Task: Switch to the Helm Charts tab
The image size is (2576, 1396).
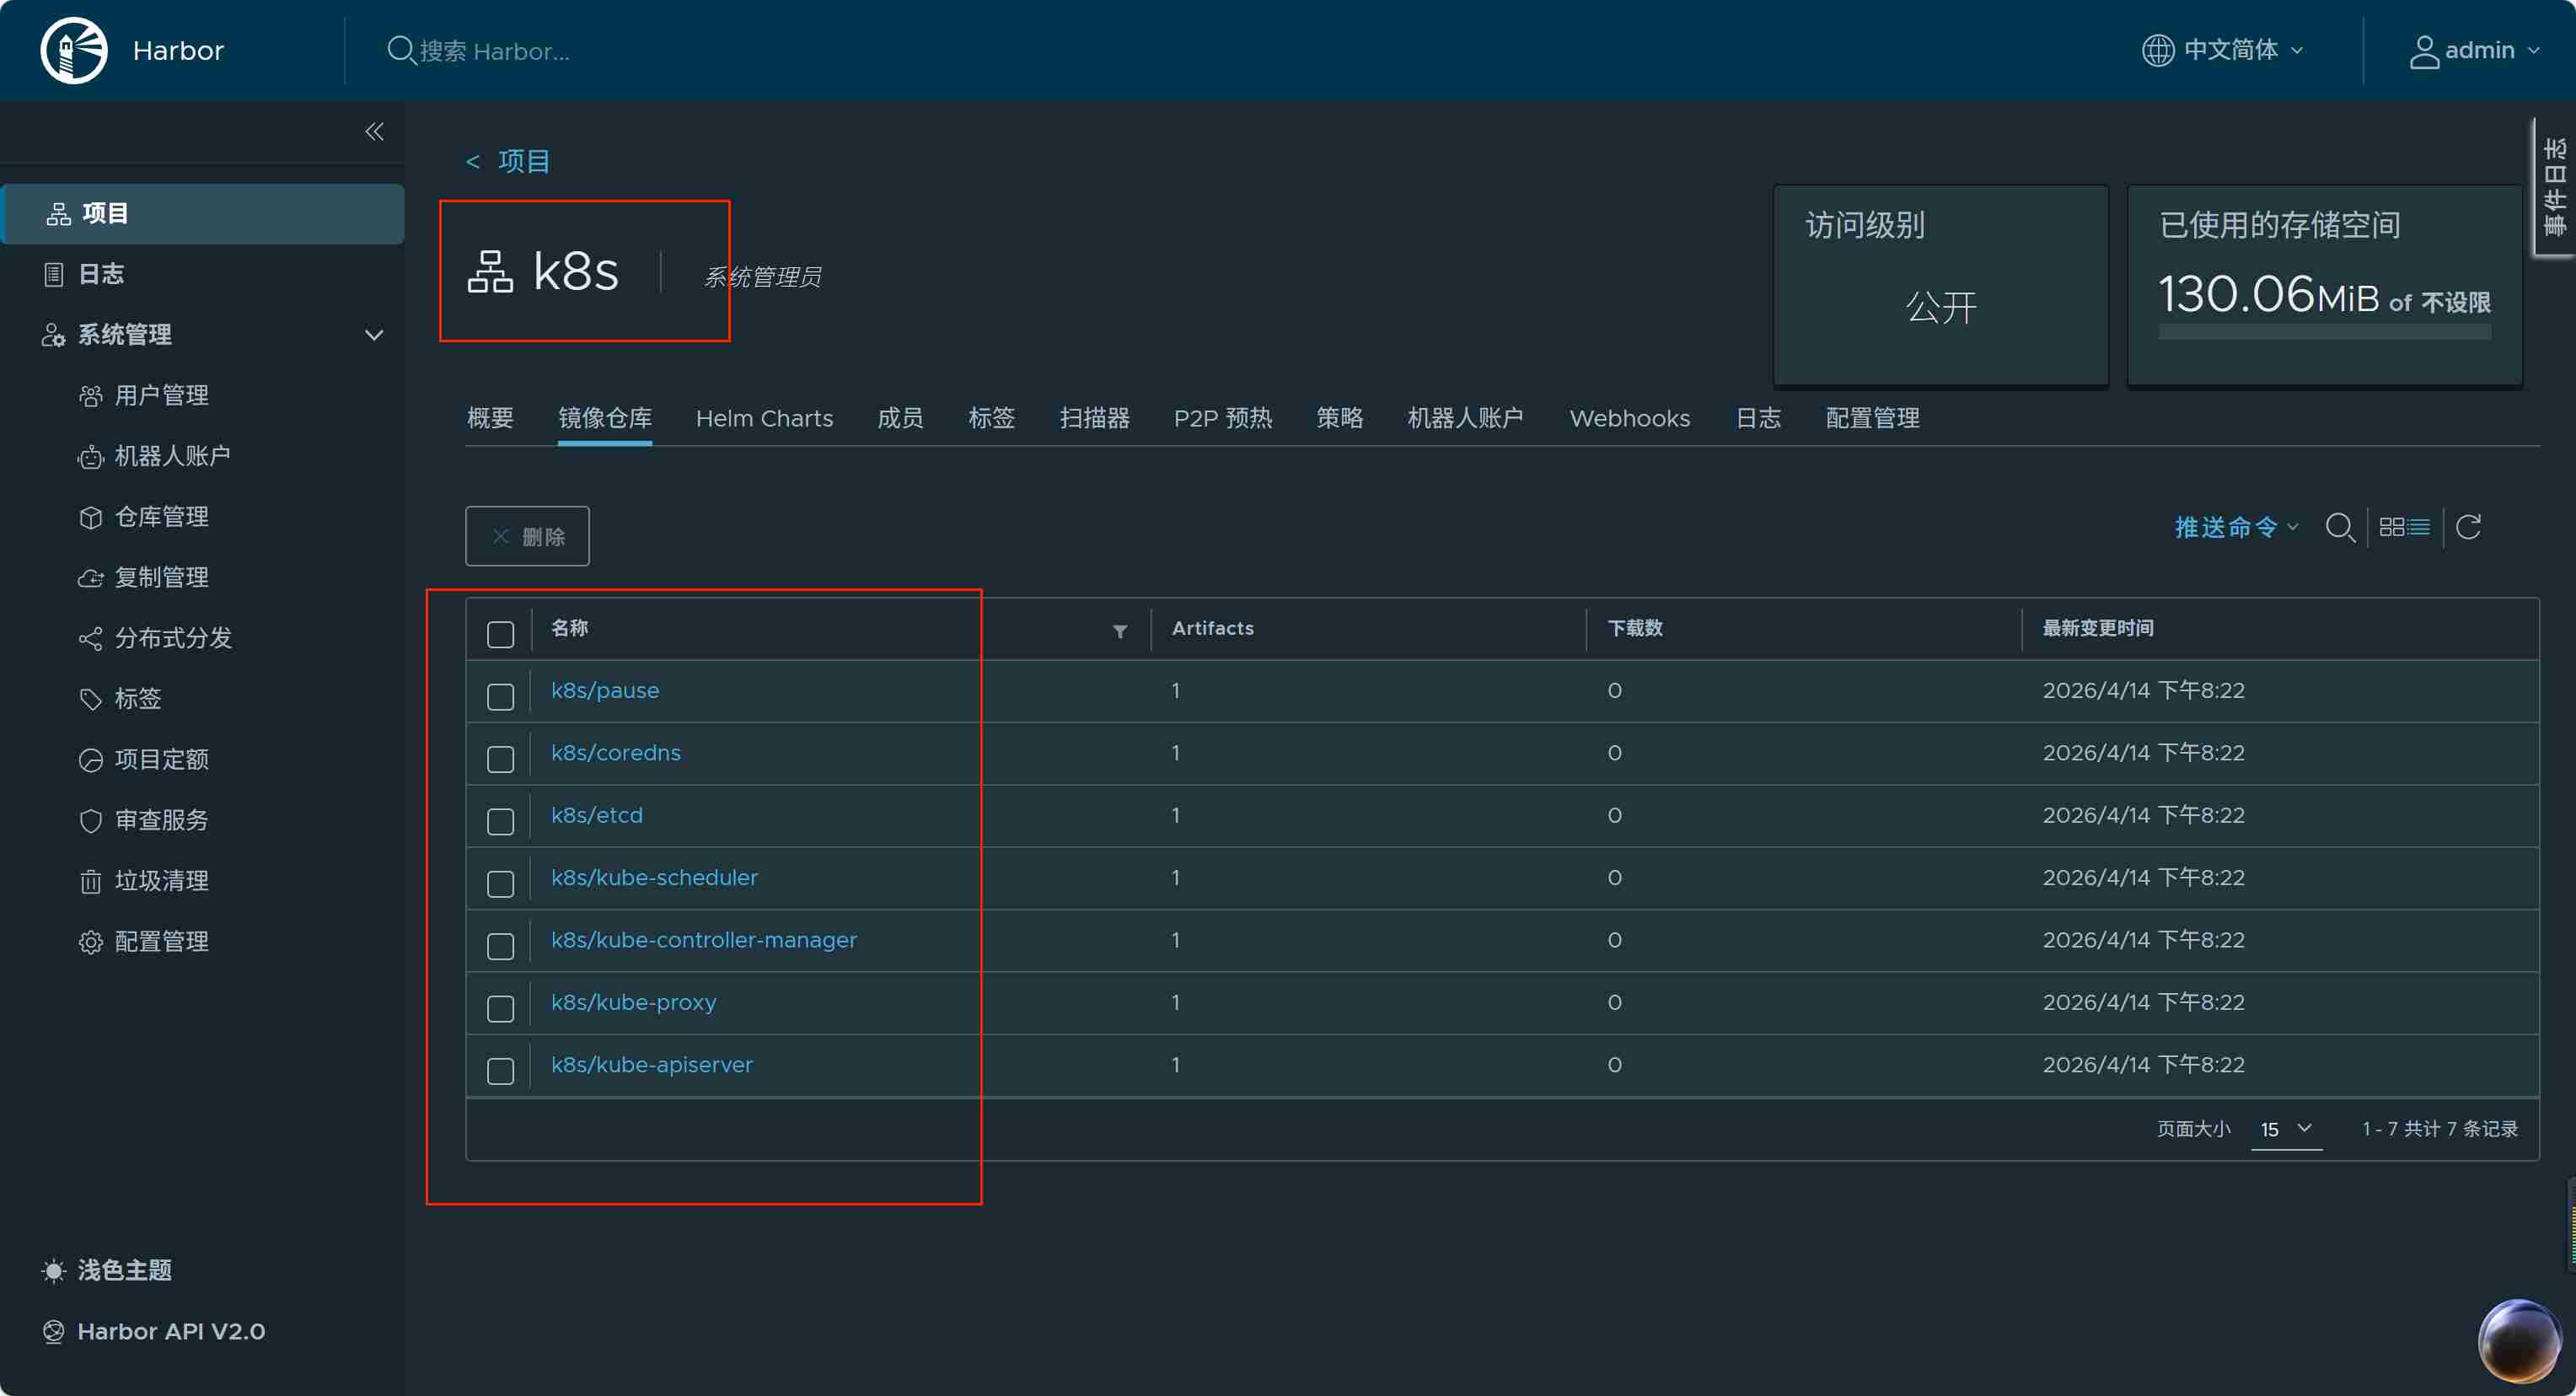Action: point(764,418)
